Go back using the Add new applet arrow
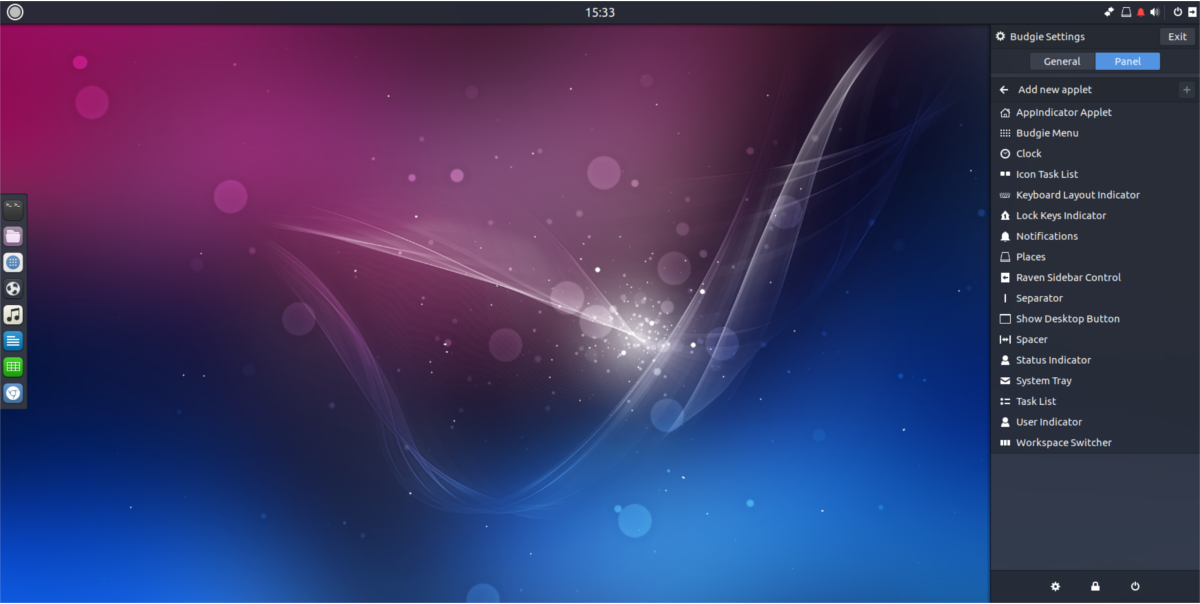Viewport: 1200px width, 604px height. [x=1004, y=90]
